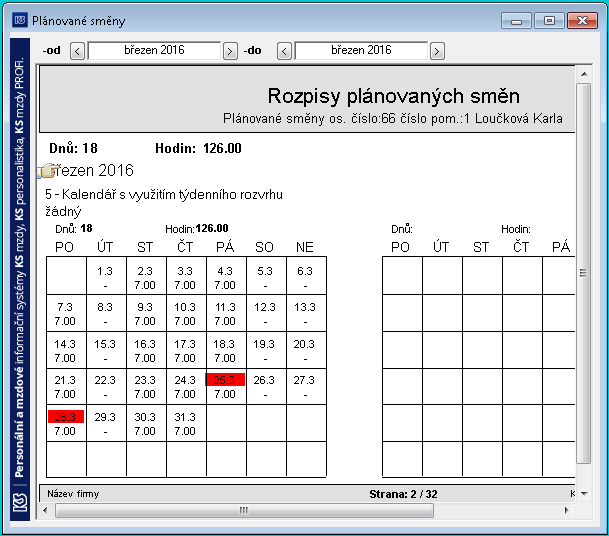
Task: Click calendar cell 9.3
Action: tap(146, 313)
